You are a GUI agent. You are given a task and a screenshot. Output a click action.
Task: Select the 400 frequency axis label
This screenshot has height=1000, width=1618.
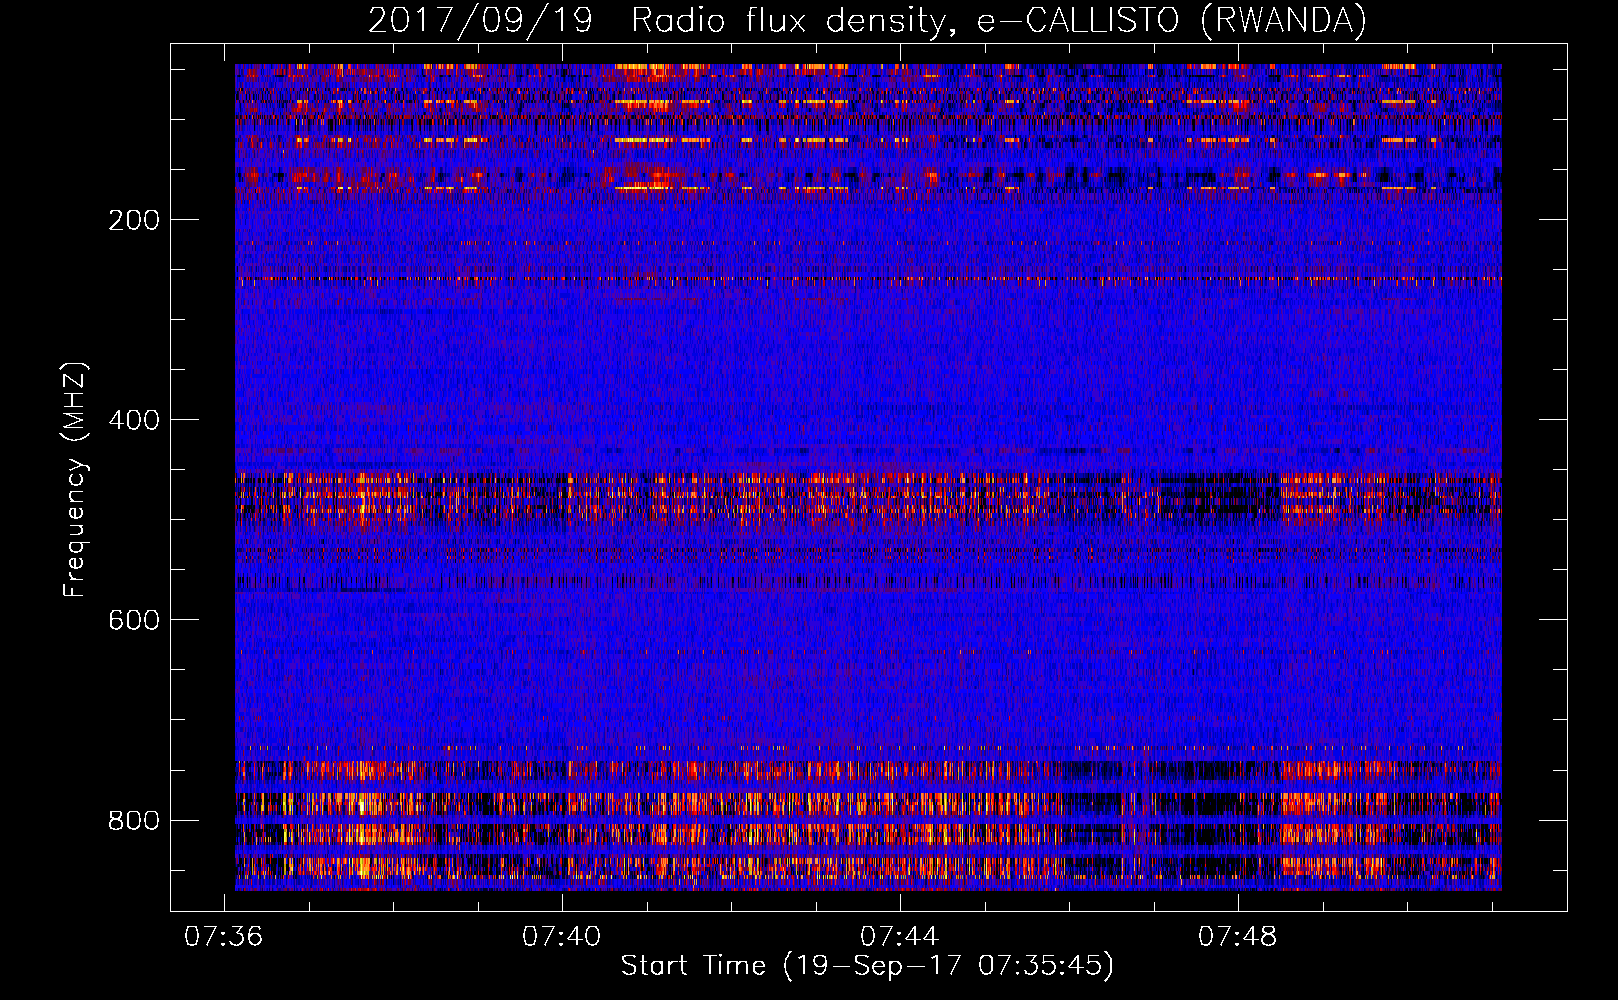pyautogui.click(x=134, y=420)
